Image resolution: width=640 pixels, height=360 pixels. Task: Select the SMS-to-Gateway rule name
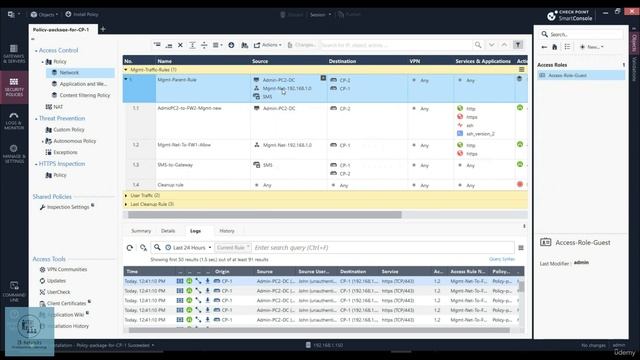[175, 165]
